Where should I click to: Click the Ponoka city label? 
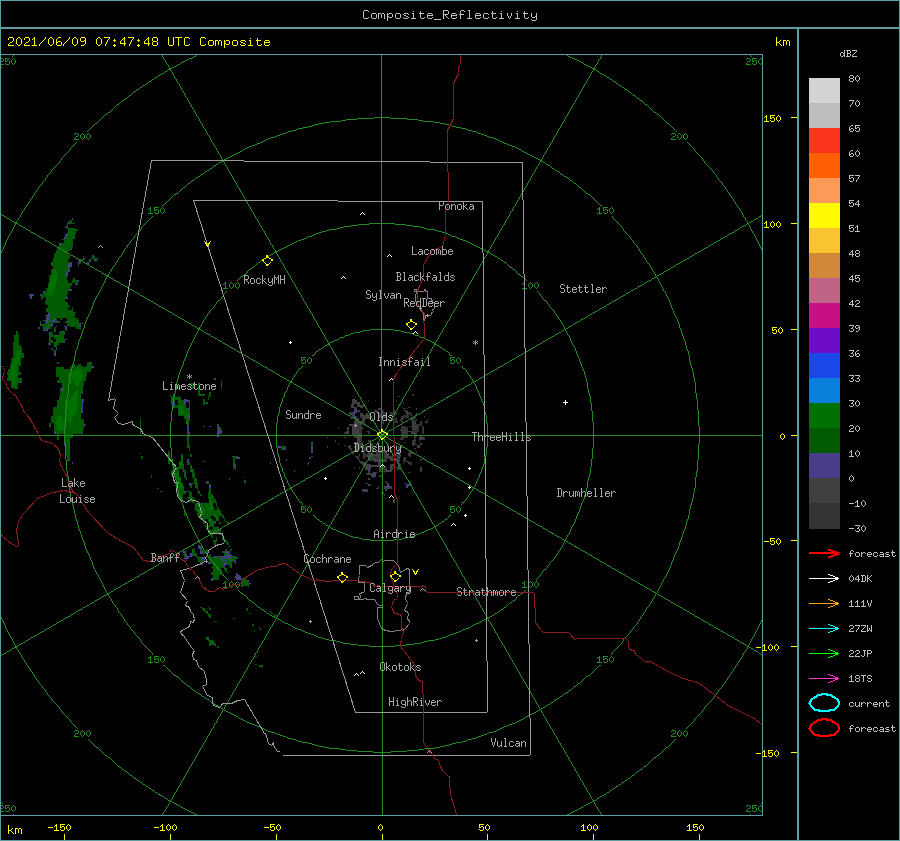456,206
